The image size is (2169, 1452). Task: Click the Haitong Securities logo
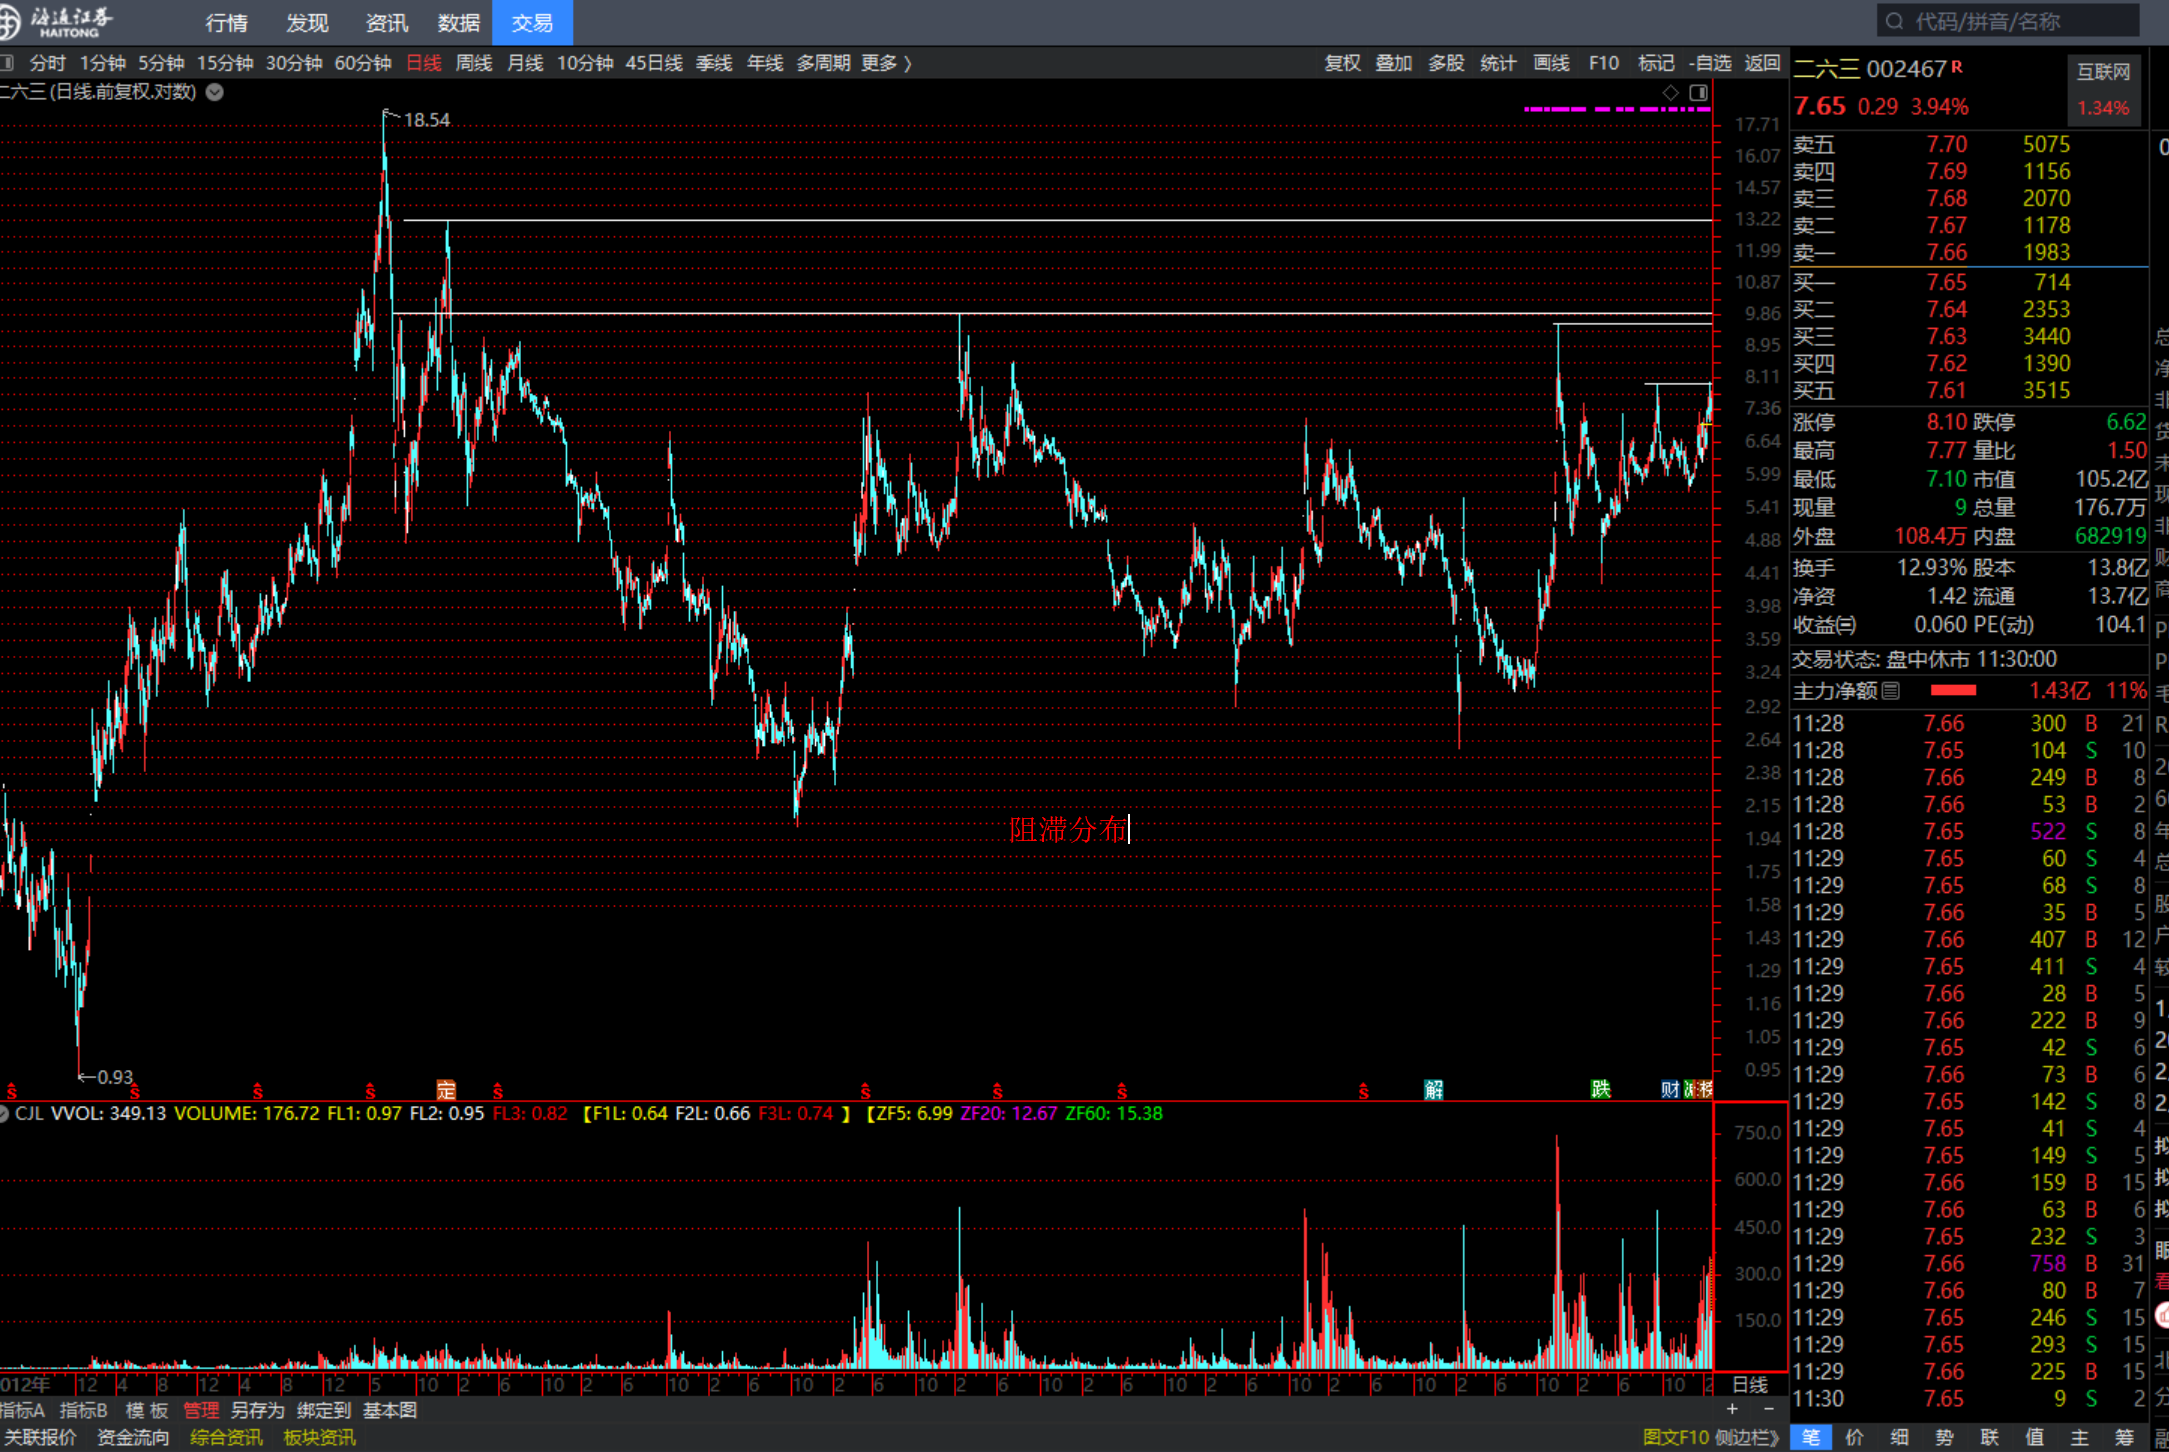click(x=60, y=21)
